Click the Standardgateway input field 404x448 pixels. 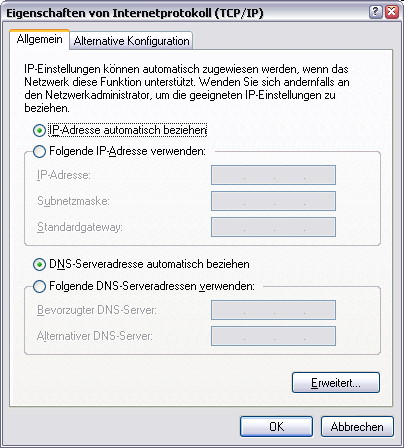tap(273, 227)
